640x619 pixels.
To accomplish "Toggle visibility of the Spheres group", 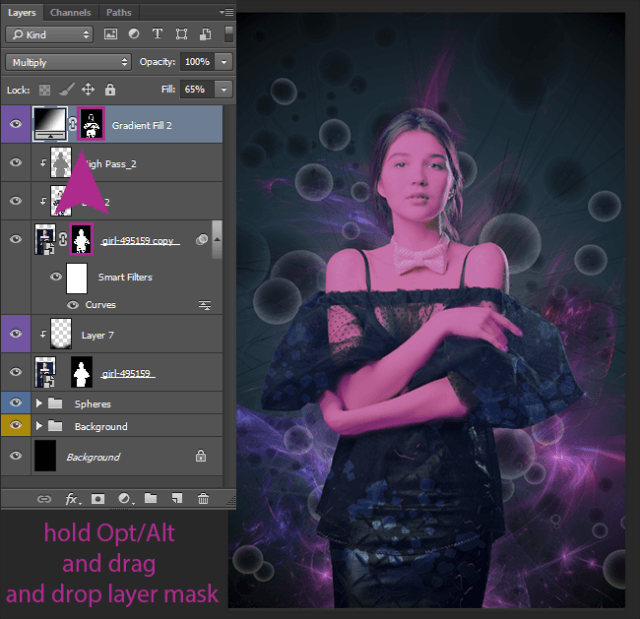I will 16,404.
